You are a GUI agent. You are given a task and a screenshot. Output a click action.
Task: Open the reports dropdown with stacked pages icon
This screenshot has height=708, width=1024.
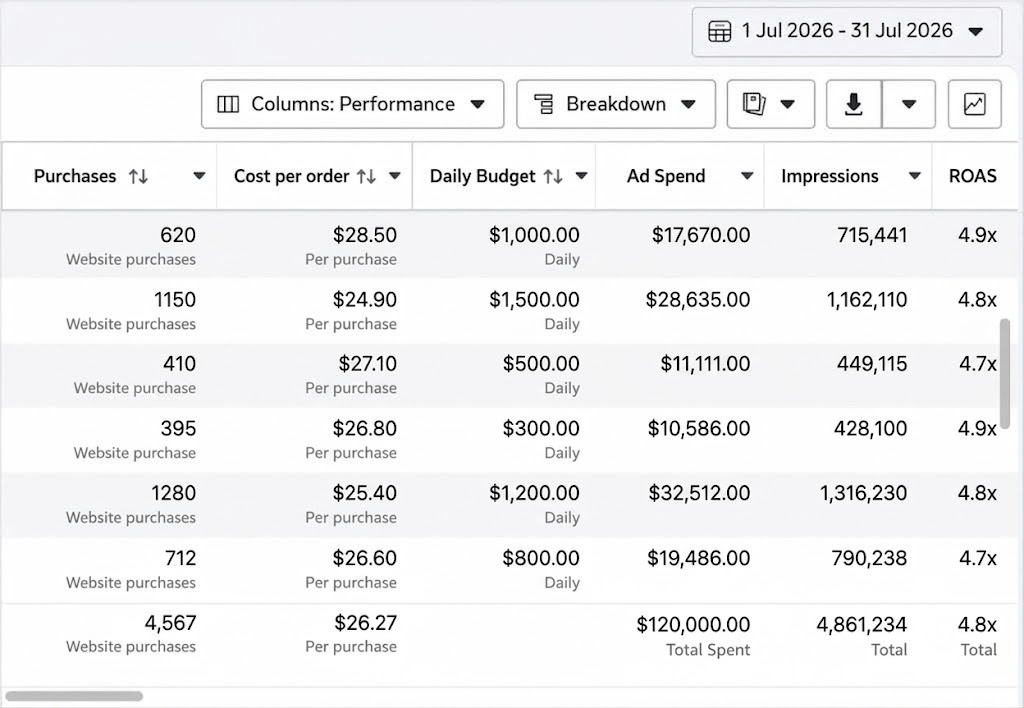click(771, 104)
